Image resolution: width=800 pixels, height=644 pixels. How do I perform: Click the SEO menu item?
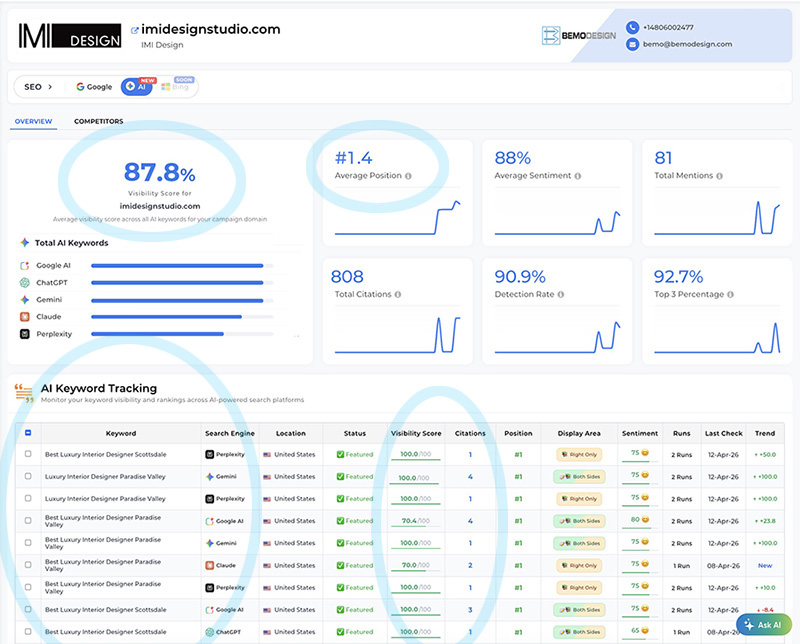tap(33, 87)
